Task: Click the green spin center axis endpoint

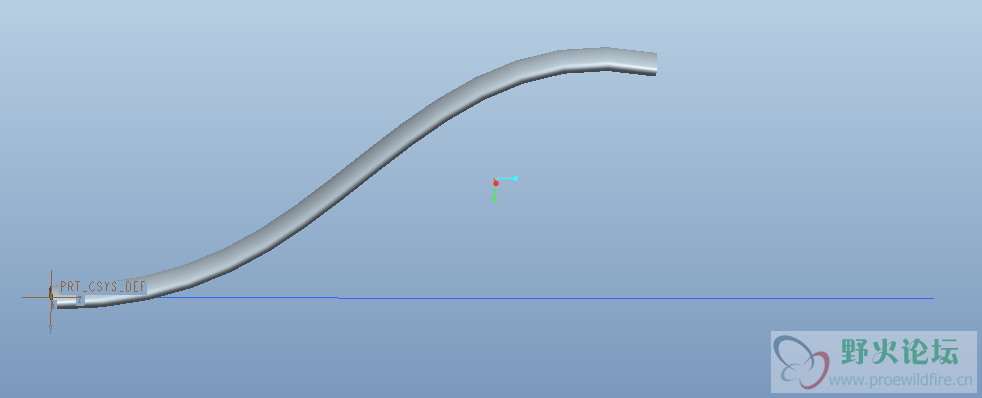Action: [494, 198]
